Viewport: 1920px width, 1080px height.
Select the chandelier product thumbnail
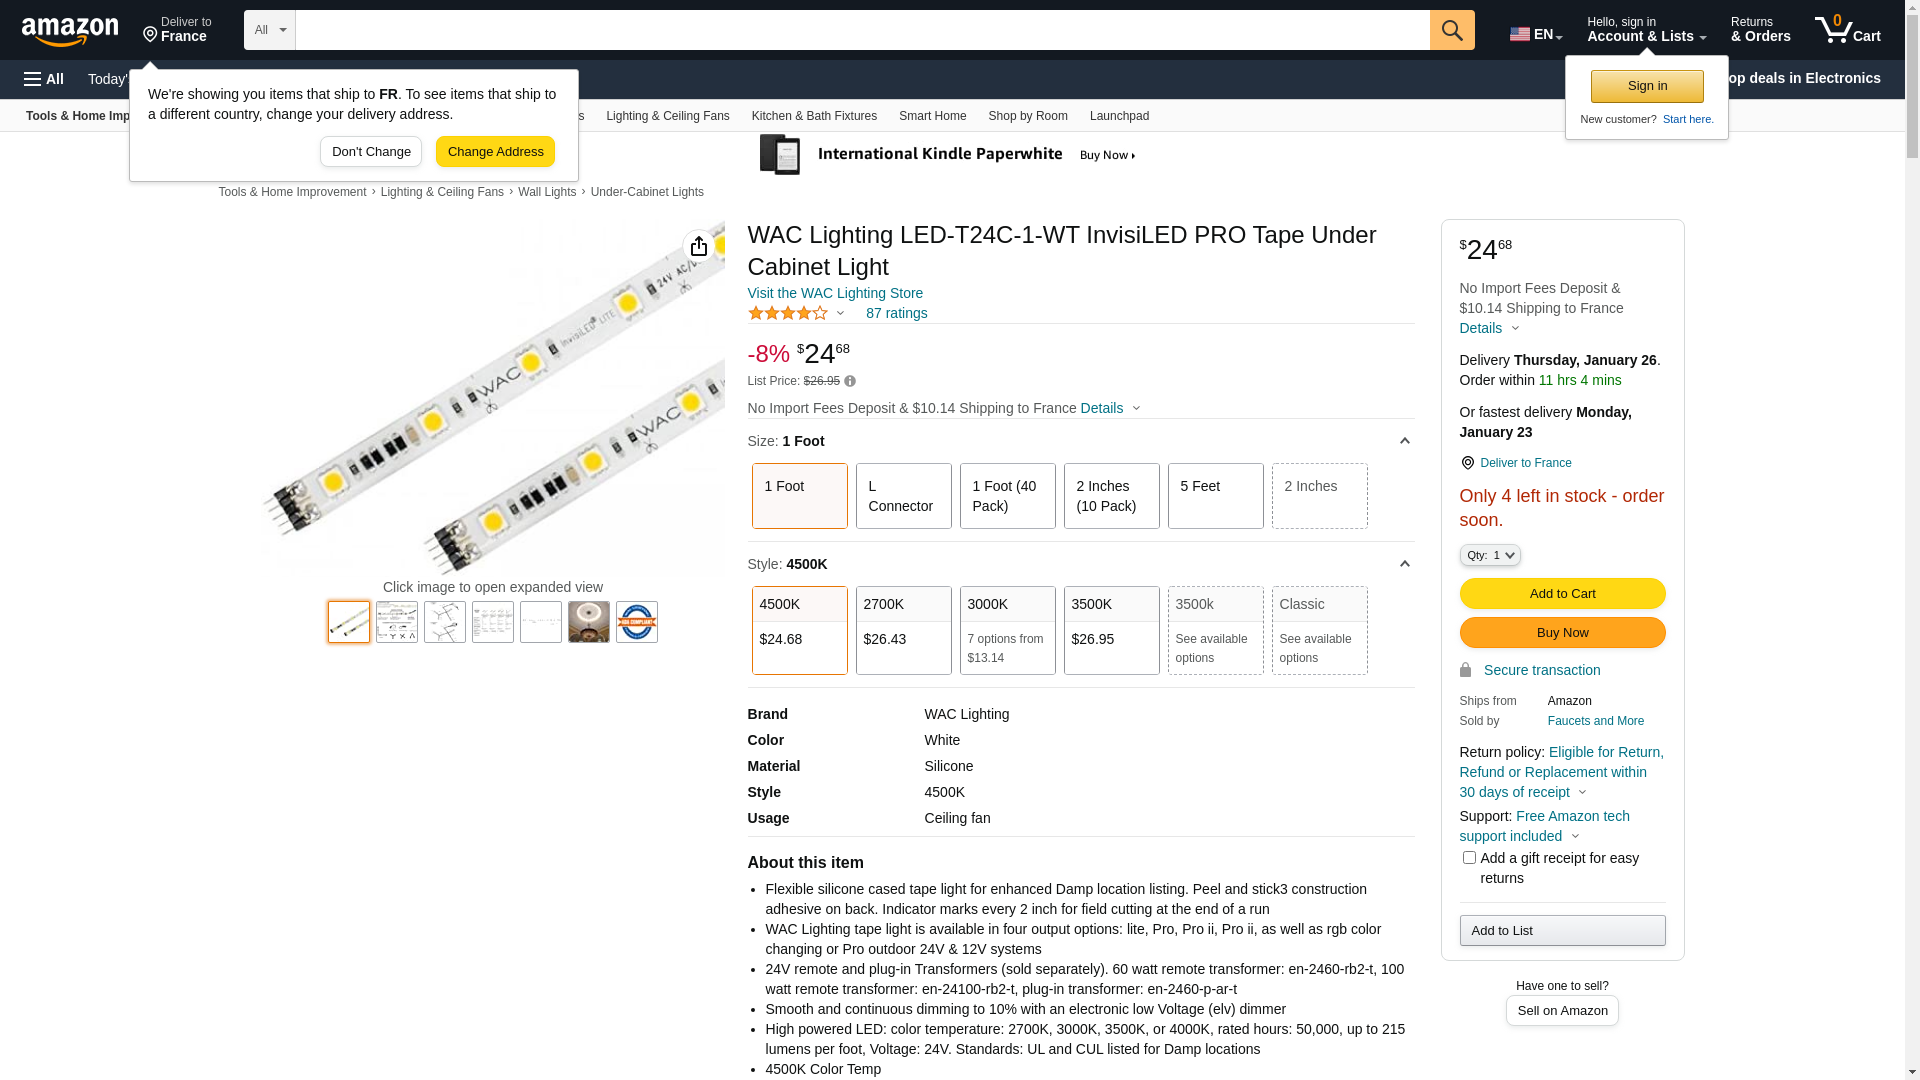click(589, 622)
